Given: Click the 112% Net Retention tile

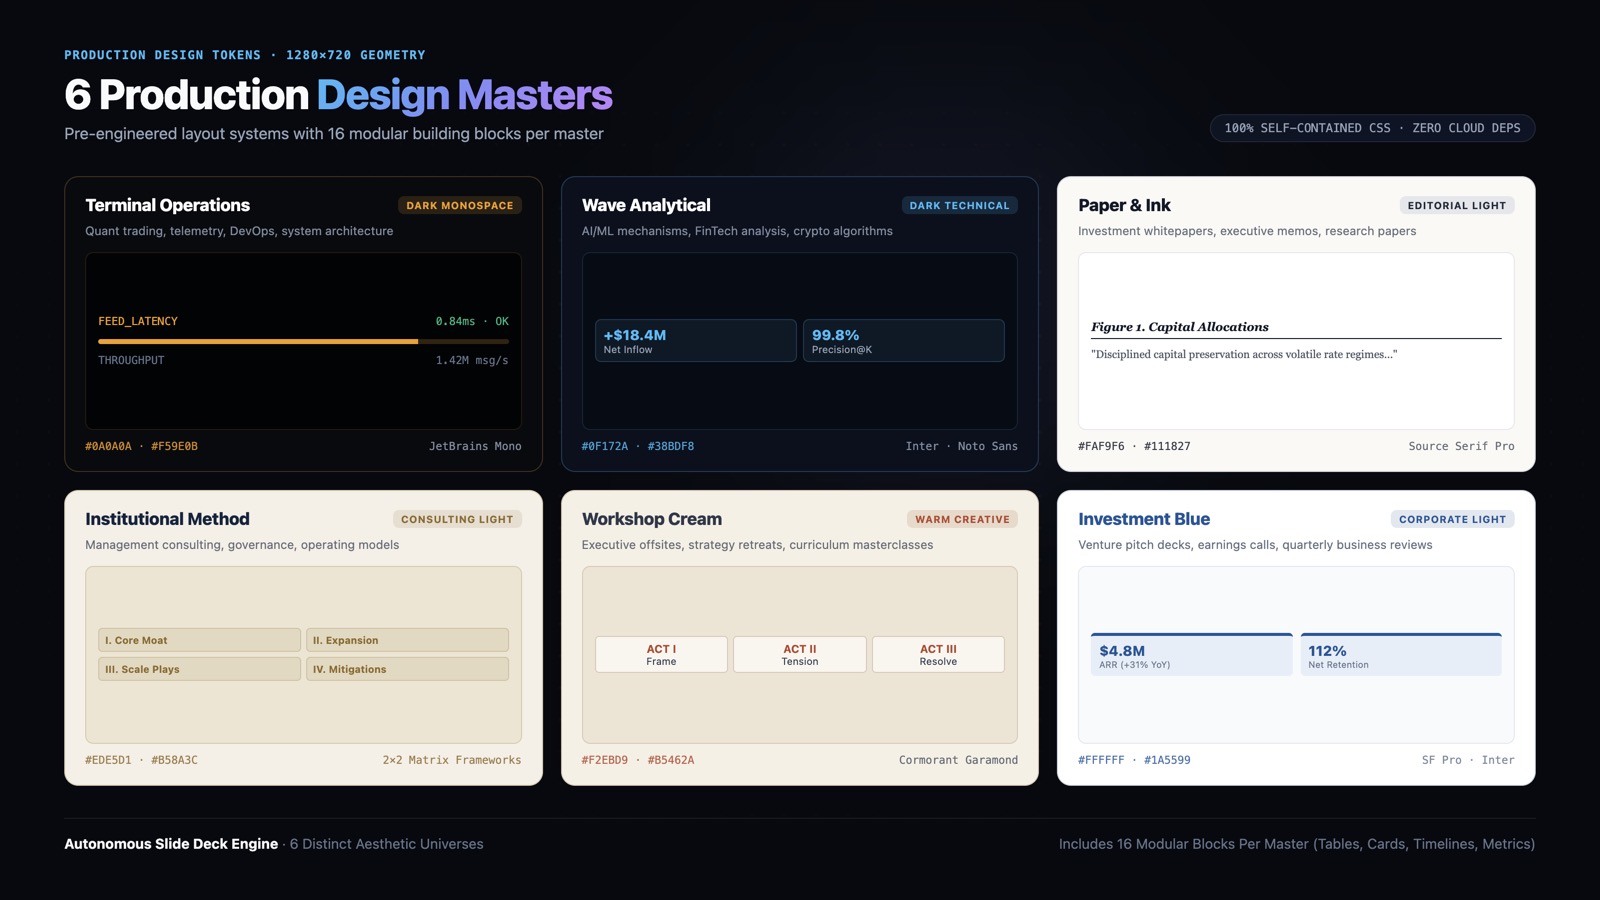Looking at the screenshot, I should [x=1401, y=655].
